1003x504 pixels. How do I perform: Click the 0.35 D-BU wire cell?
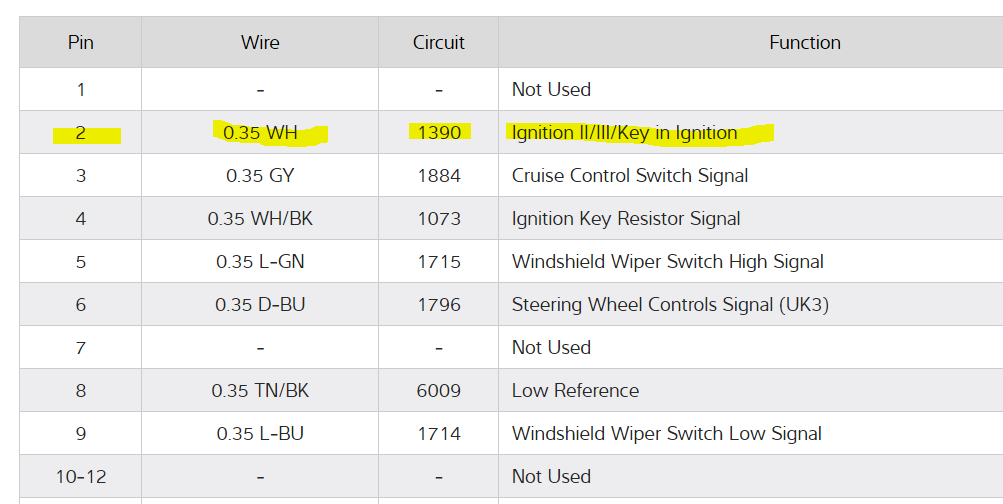260,305
